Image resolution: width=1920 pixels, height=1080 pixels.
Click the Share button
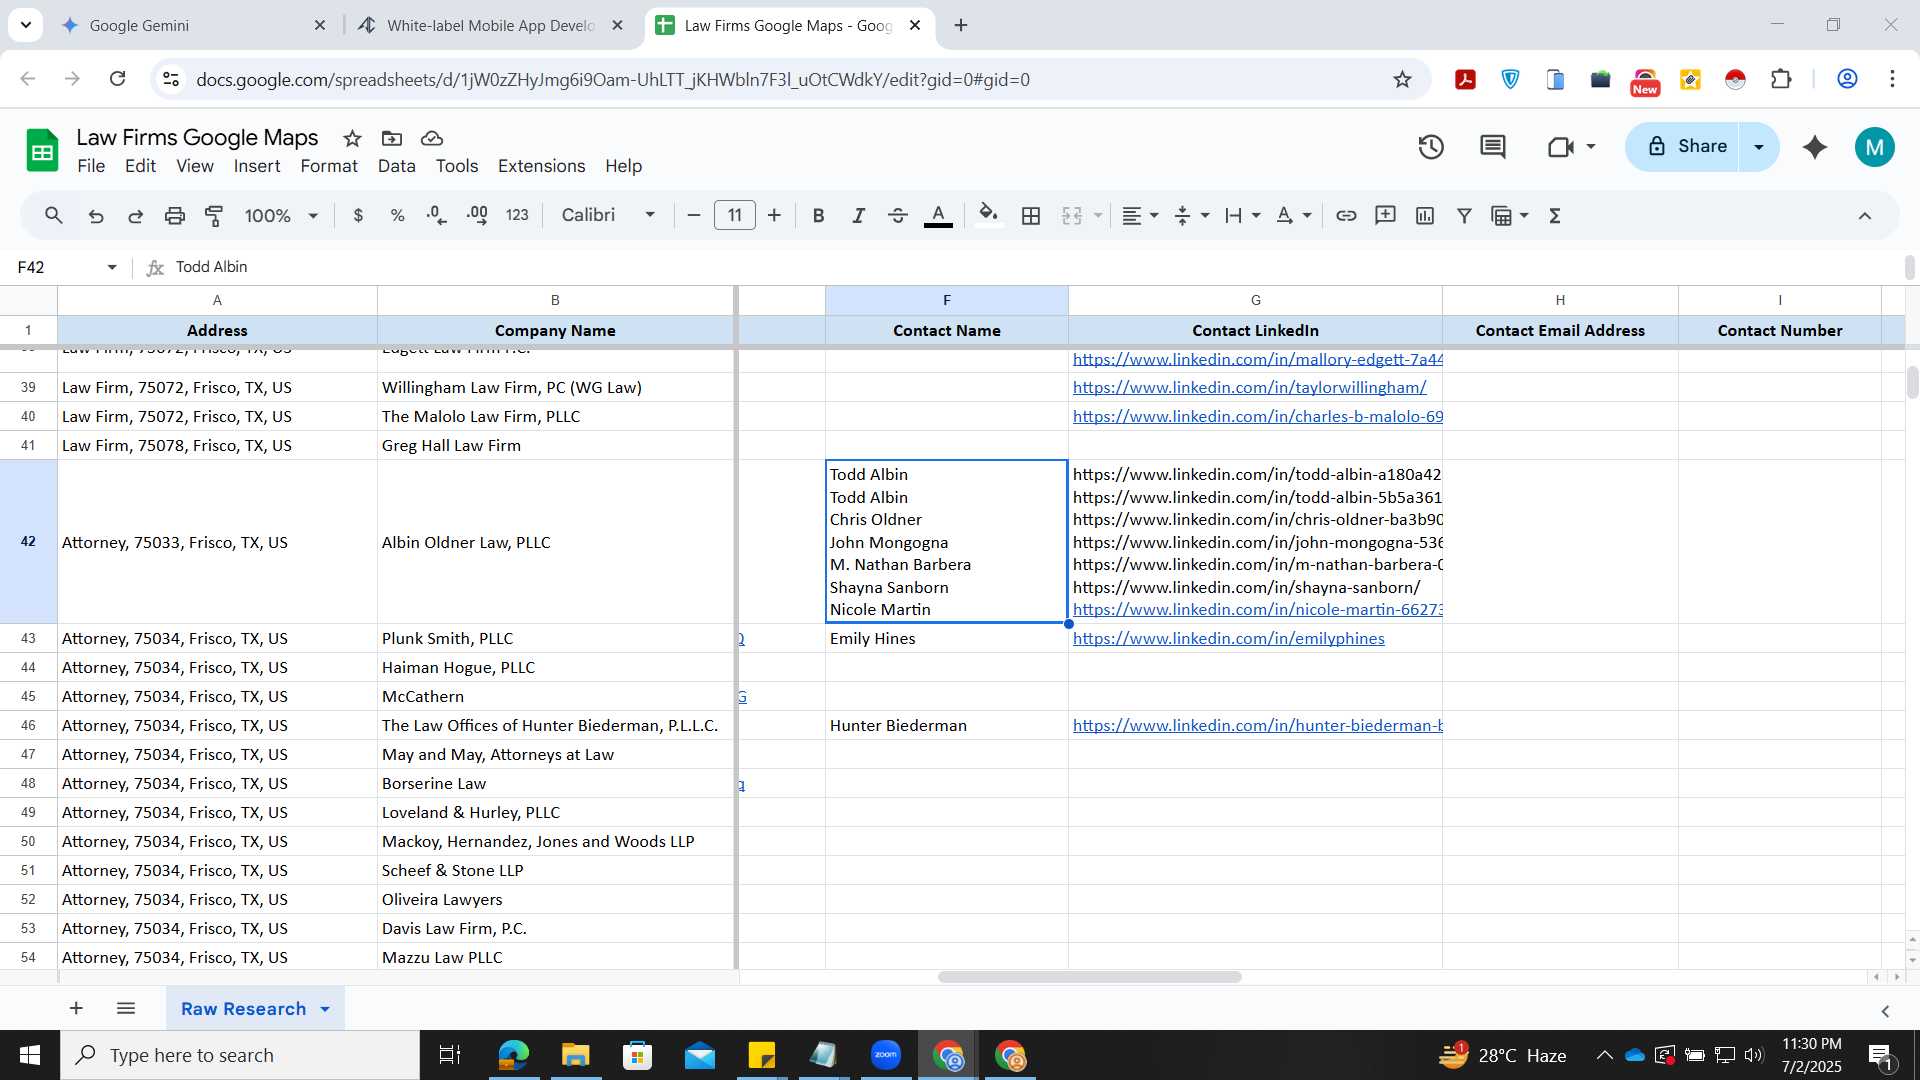point(1684,147)
